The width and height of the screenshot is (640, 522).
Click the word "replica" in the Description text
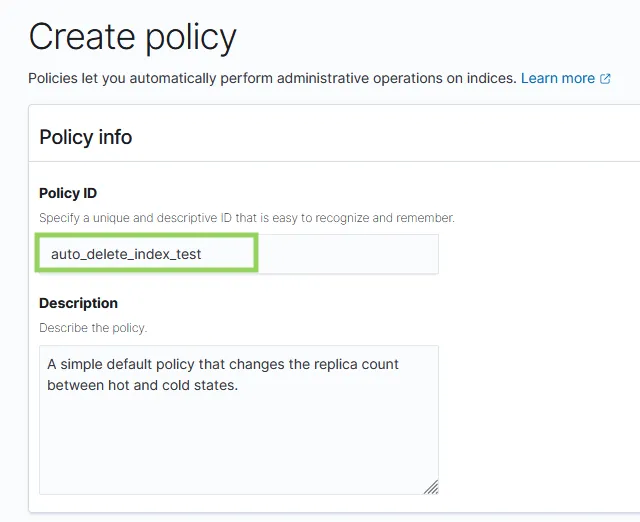tap(343, 364)
